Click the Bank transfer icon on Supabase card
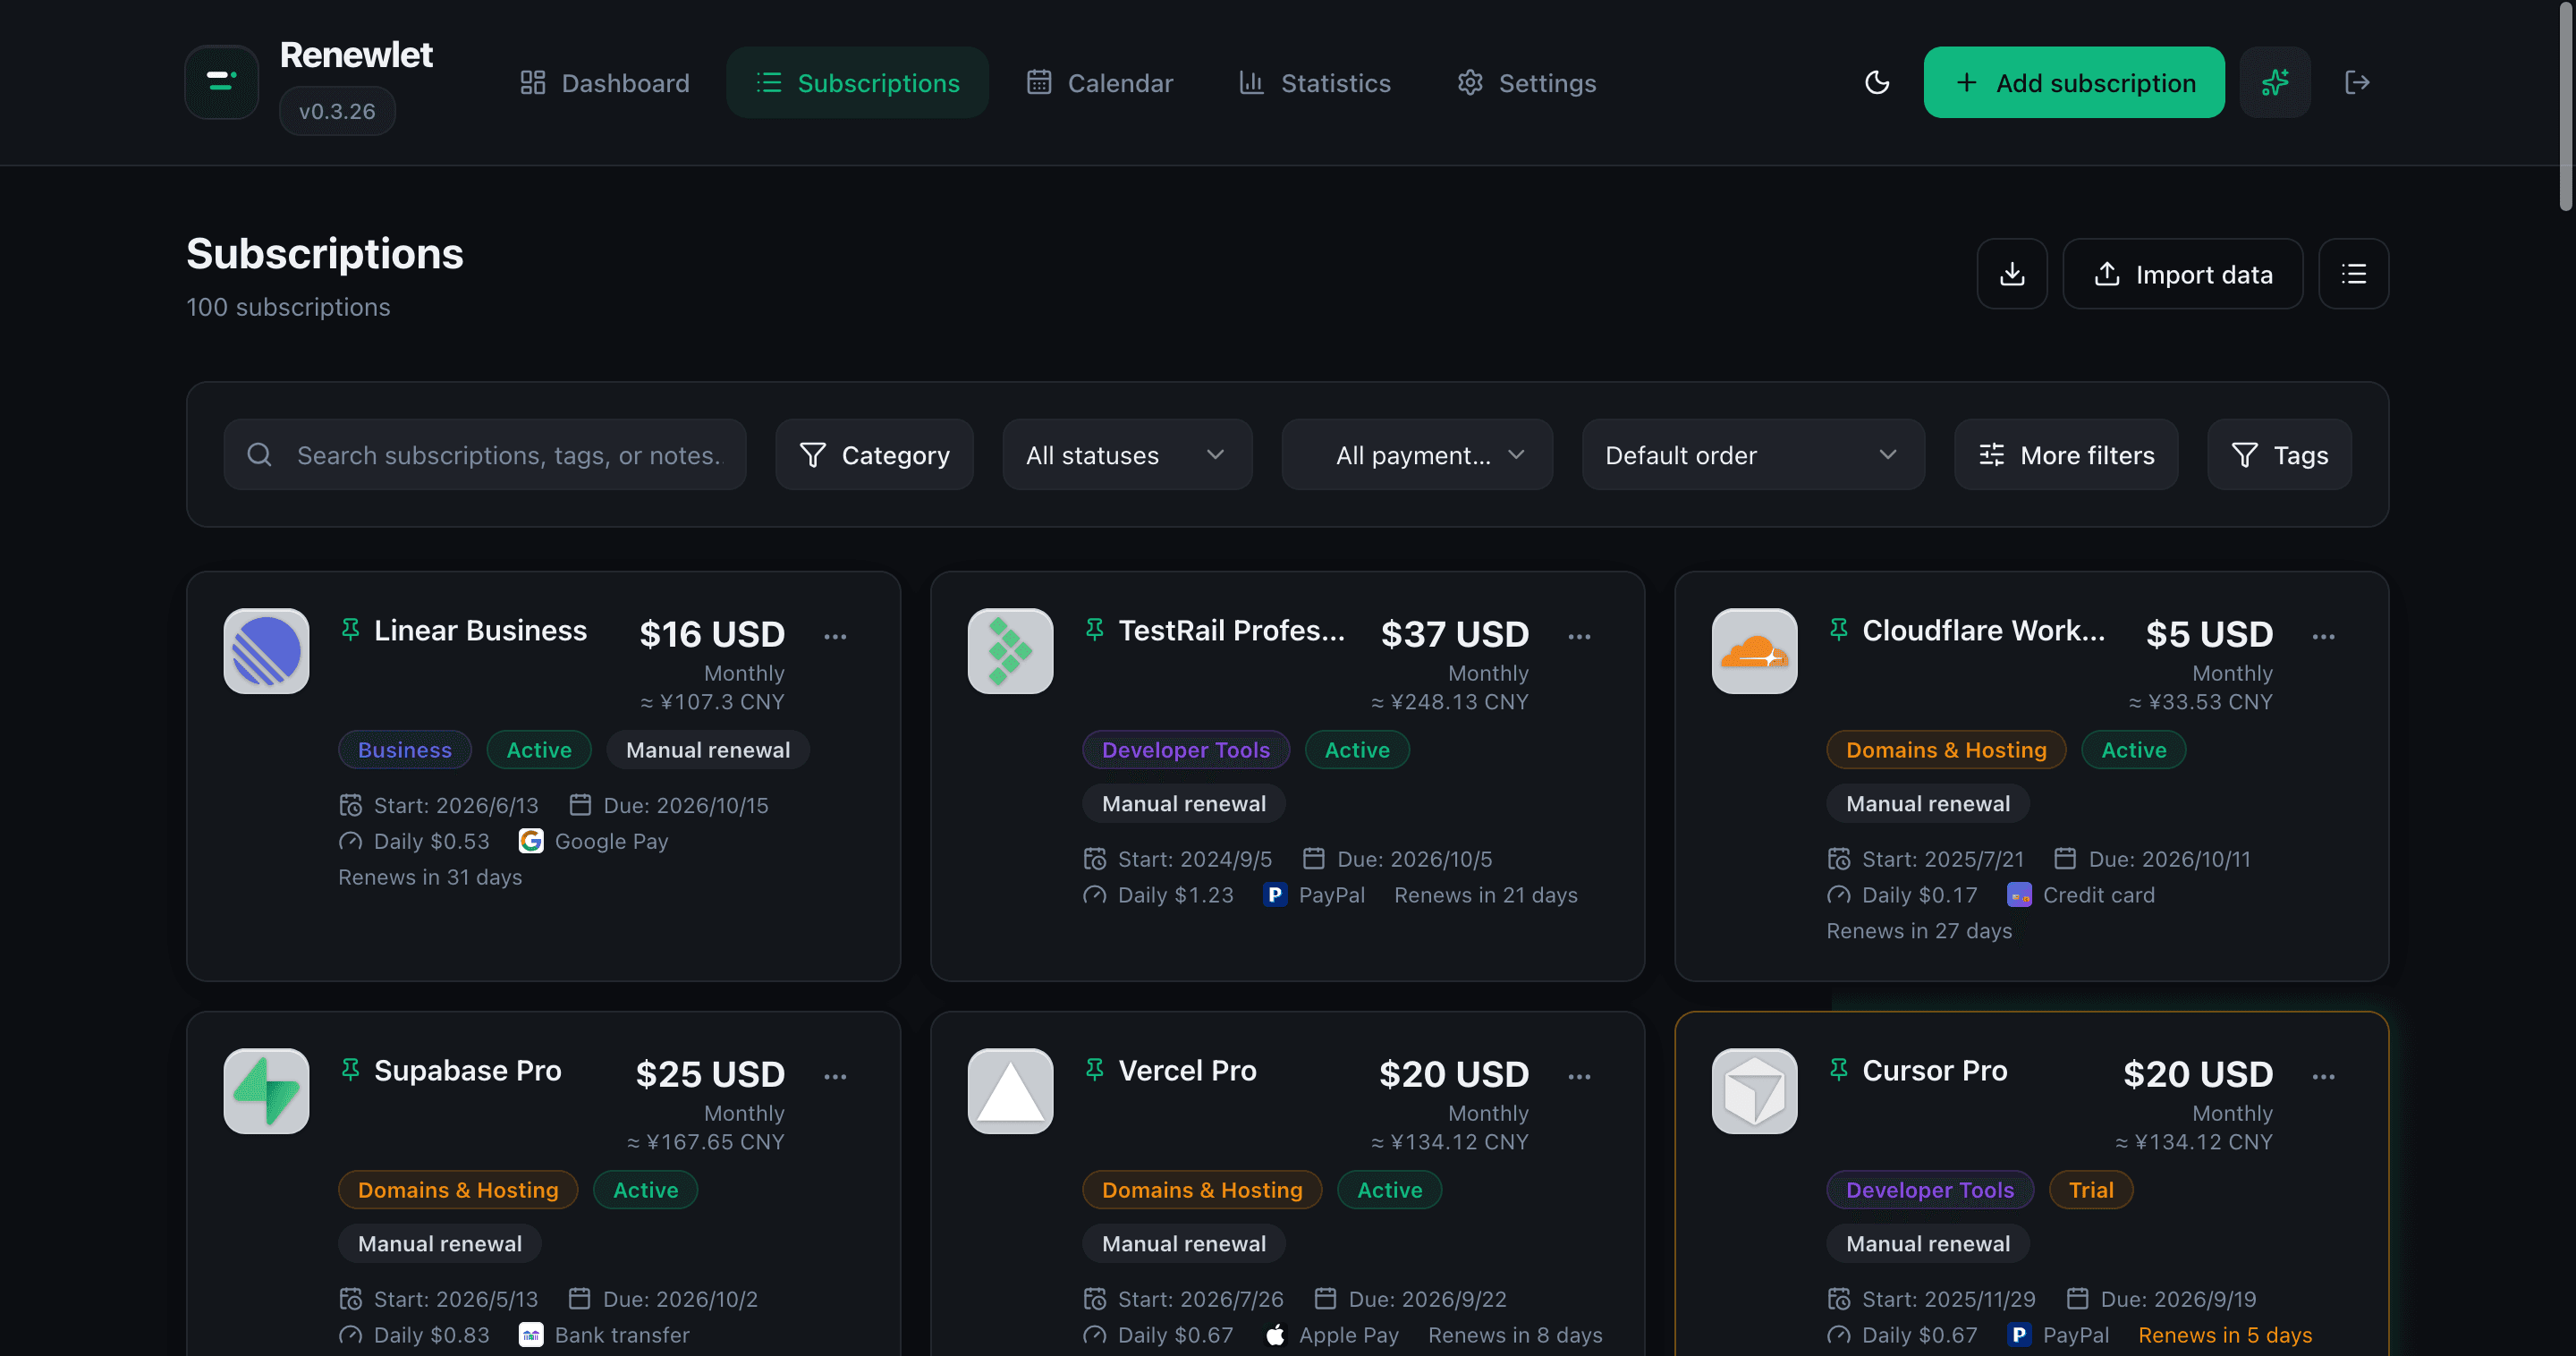This screenshot has width=2576, height=1356. pos(531,1335)
